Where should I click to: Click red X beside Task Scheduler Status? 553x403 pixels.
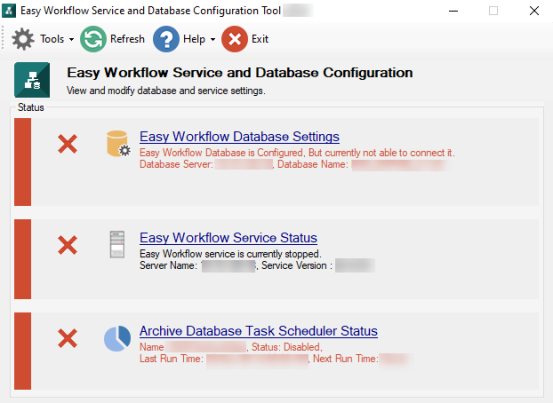(67, 338)
